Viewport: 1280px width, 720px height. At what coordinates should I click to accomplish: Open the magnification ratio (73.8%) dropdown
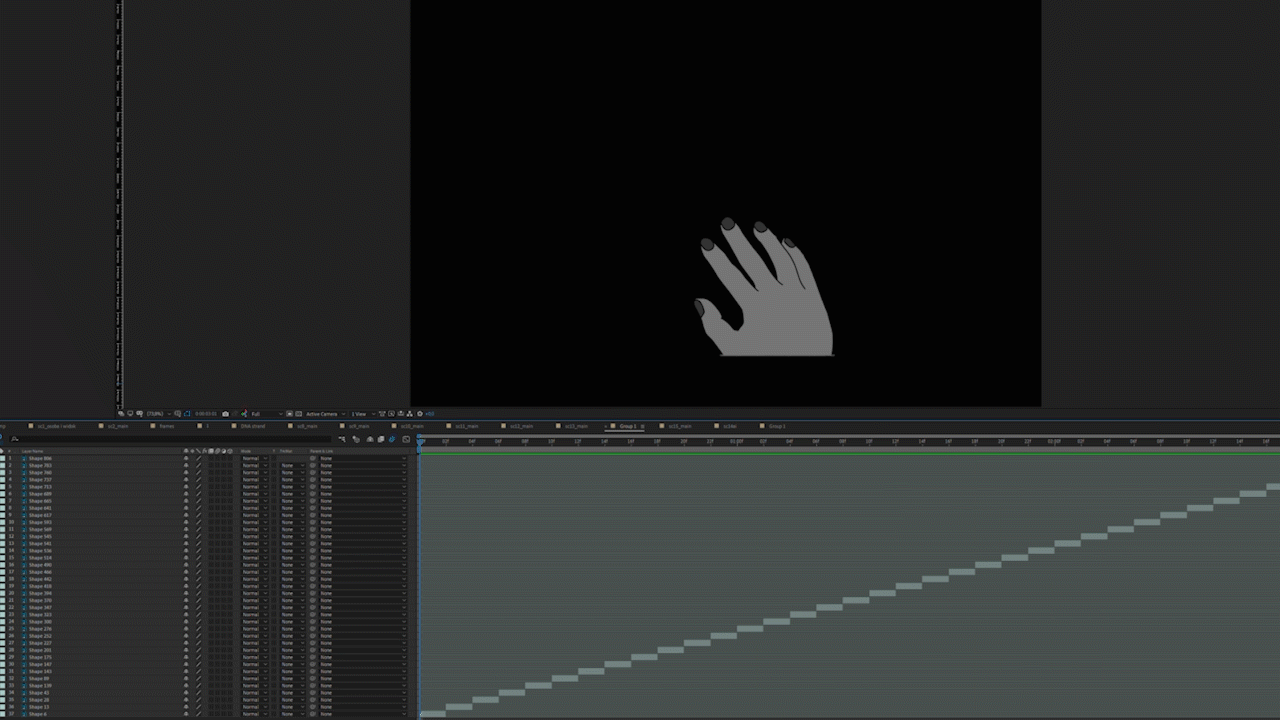(x=157, y=414)
